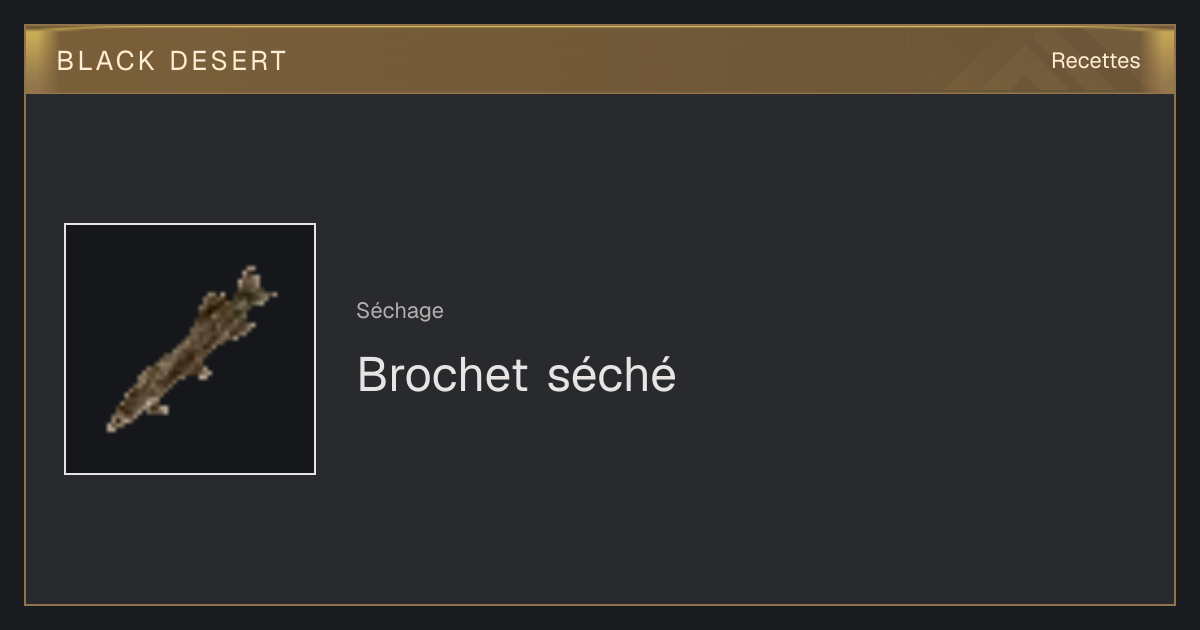Screen dimensions: 1200x630
Task: Click the word BLACK in the header
Action: pyautogui.click(x=106, y=61)
